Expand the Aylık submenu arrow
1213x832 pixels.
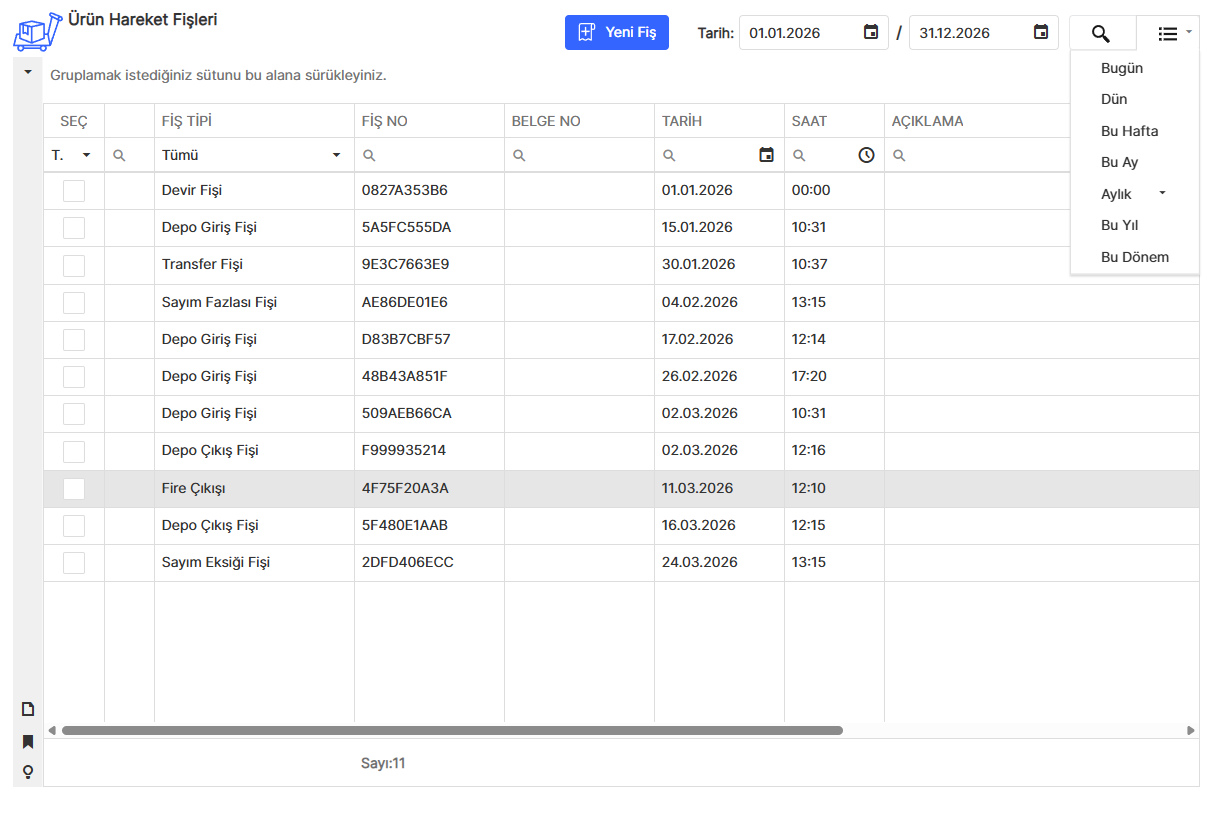[1162, 193]
